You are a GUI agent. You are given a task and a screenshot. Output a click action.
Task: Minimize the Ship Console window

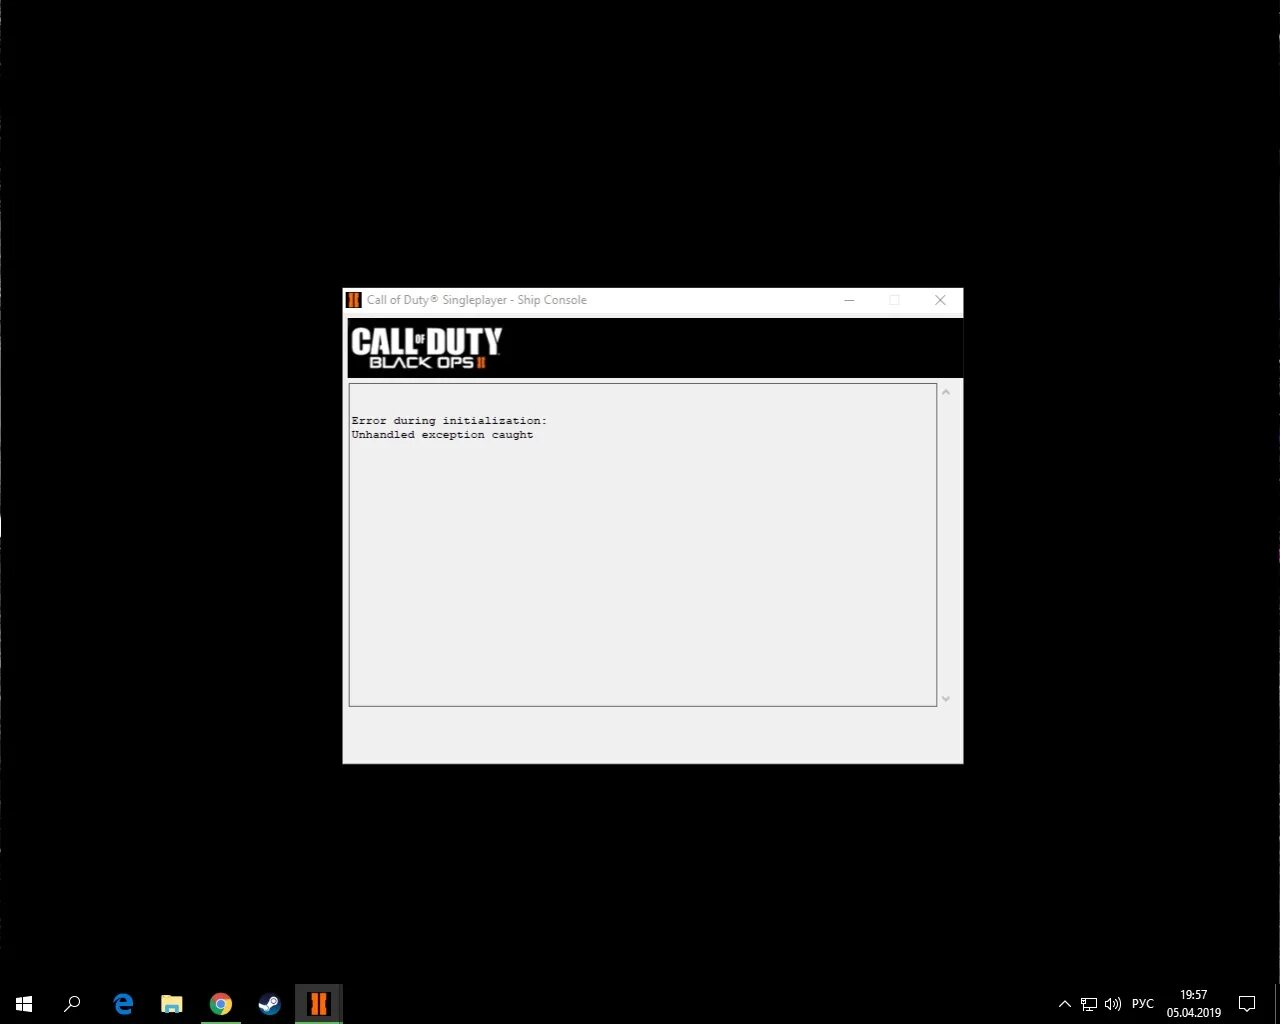pyautogui.click(x=849, y=300)
